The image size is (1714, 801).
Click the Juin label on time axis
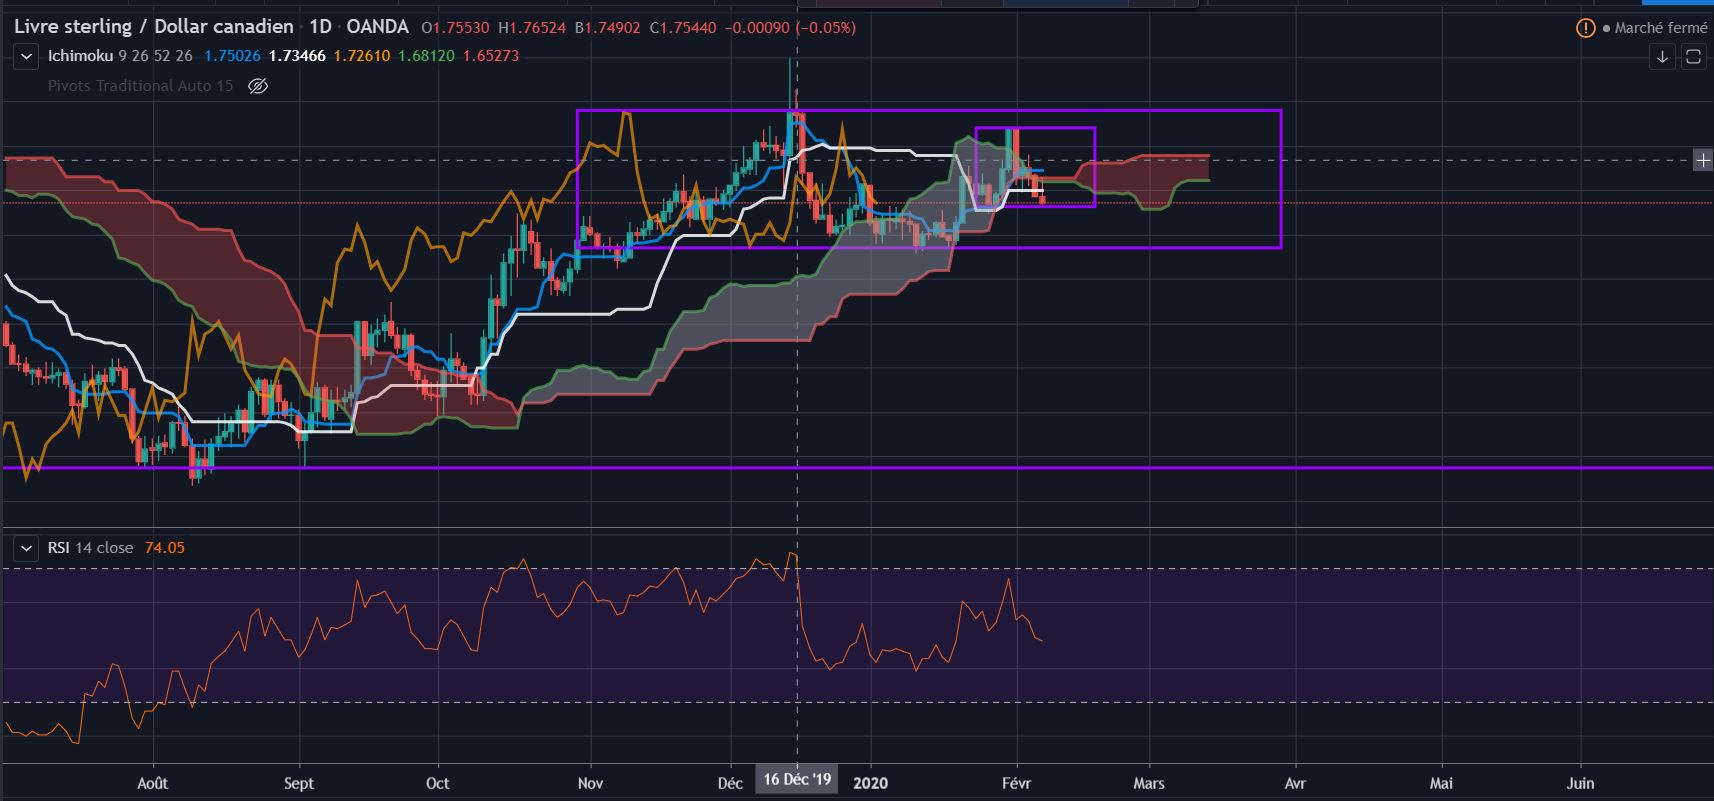pyautogui.click(x=1580, y=783)
